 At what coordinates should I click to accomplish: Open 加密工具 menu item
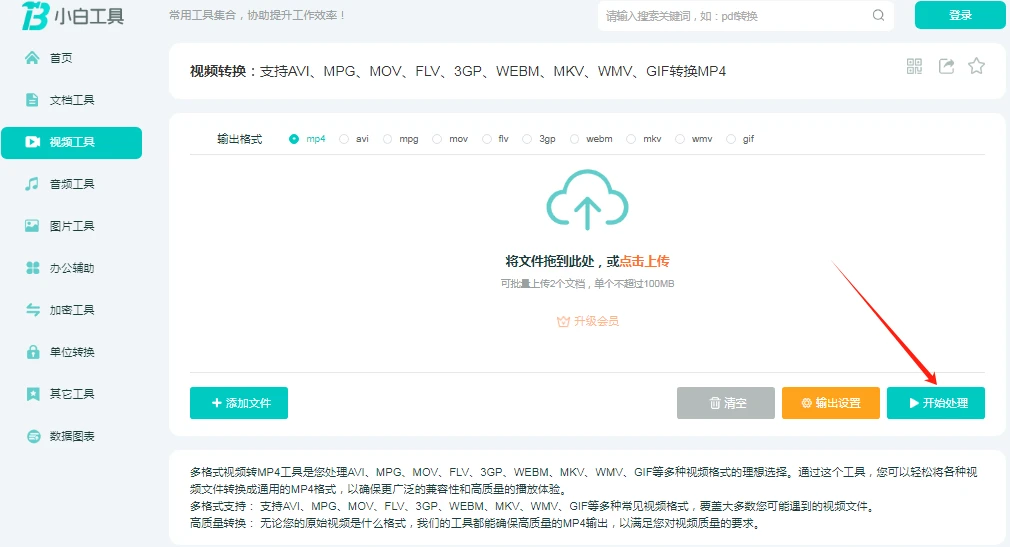(71, 310)
